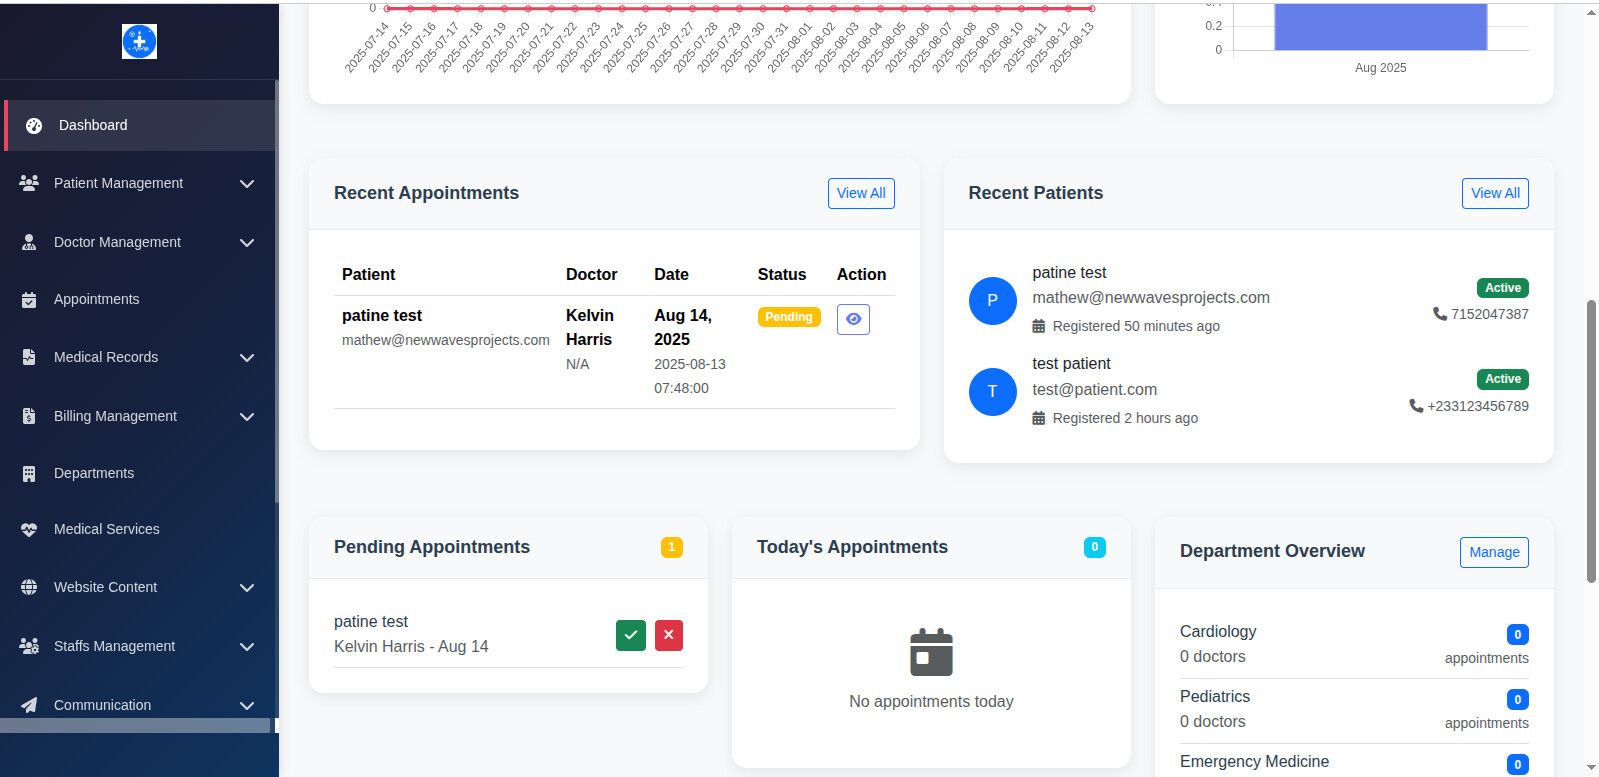
Task: Click the Cardiology department row label
Action: pos(1218,632)
